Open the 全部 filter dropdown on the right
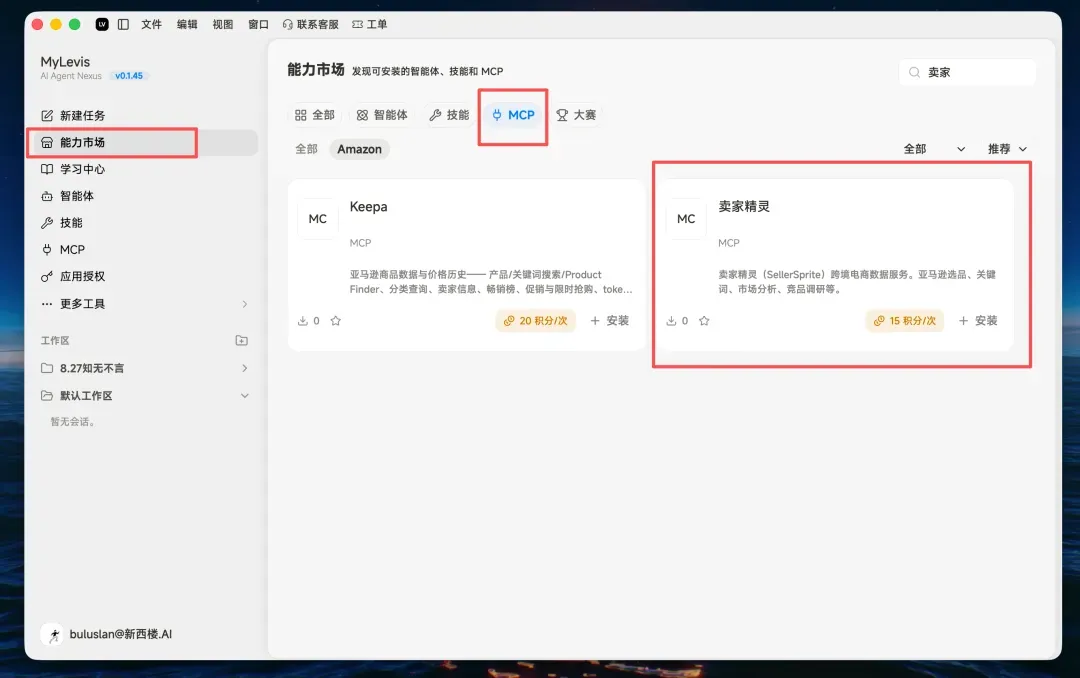1080x678 pixels. 935,149
